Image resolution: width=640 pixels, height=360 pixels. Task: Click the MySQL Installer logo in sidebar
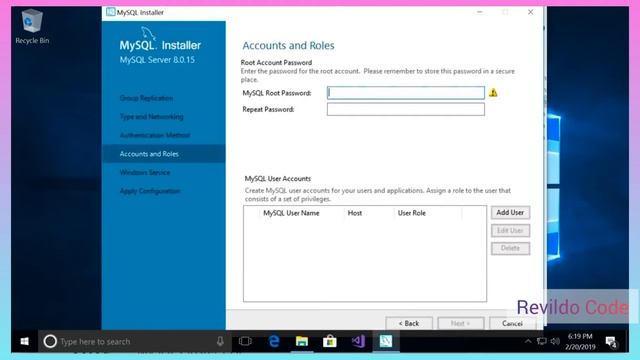[160, 40]
